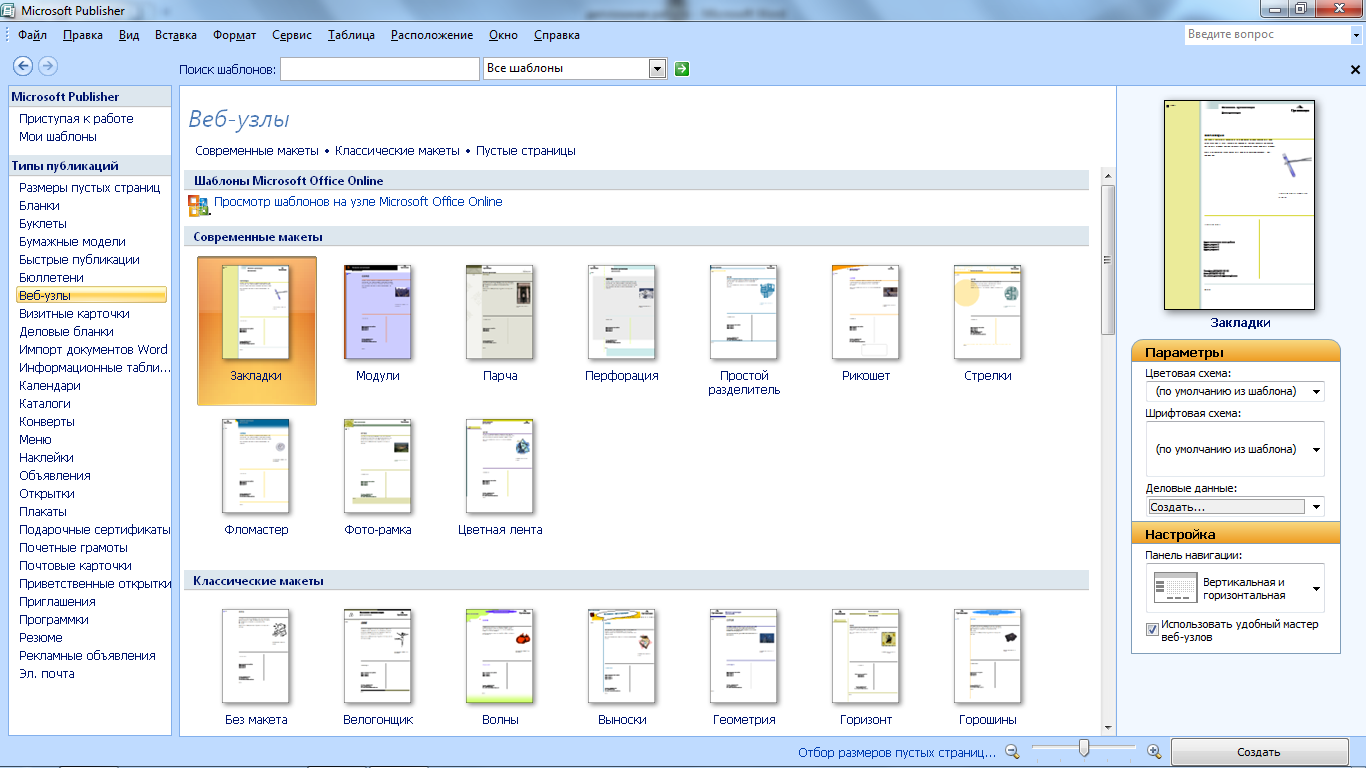Viewport: 1366px width, 768px height.
Task: Open the Вид menu
Action: pos(129,35)
